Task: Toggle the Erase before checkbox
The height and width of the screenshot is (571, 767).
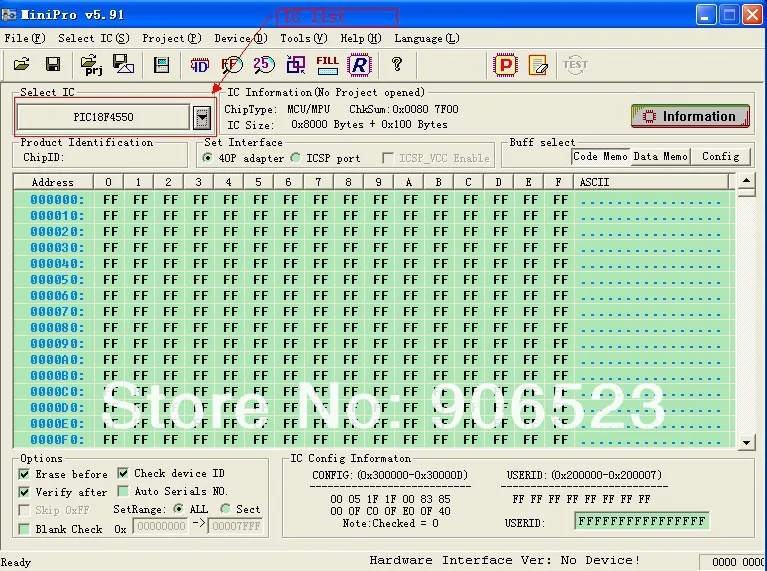Action: pyautogui.click(x=24, y=474)
